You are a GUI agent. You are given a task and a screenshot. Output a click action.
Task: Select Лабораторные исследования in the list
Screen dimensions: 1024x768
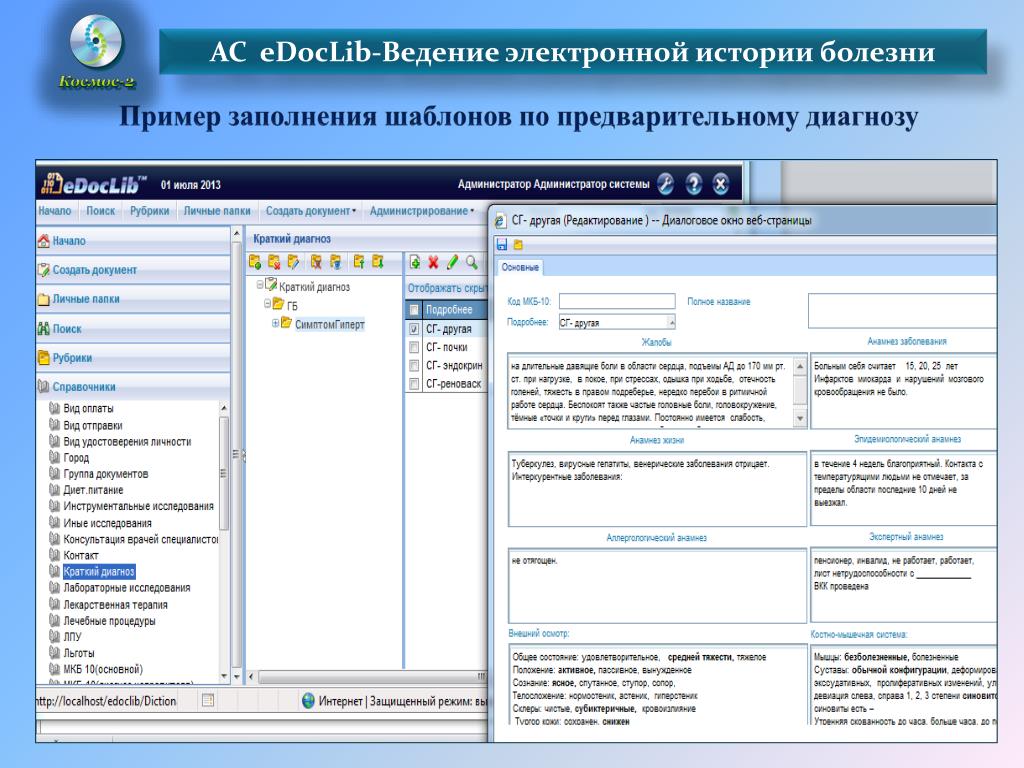click(x=127, y=588)
